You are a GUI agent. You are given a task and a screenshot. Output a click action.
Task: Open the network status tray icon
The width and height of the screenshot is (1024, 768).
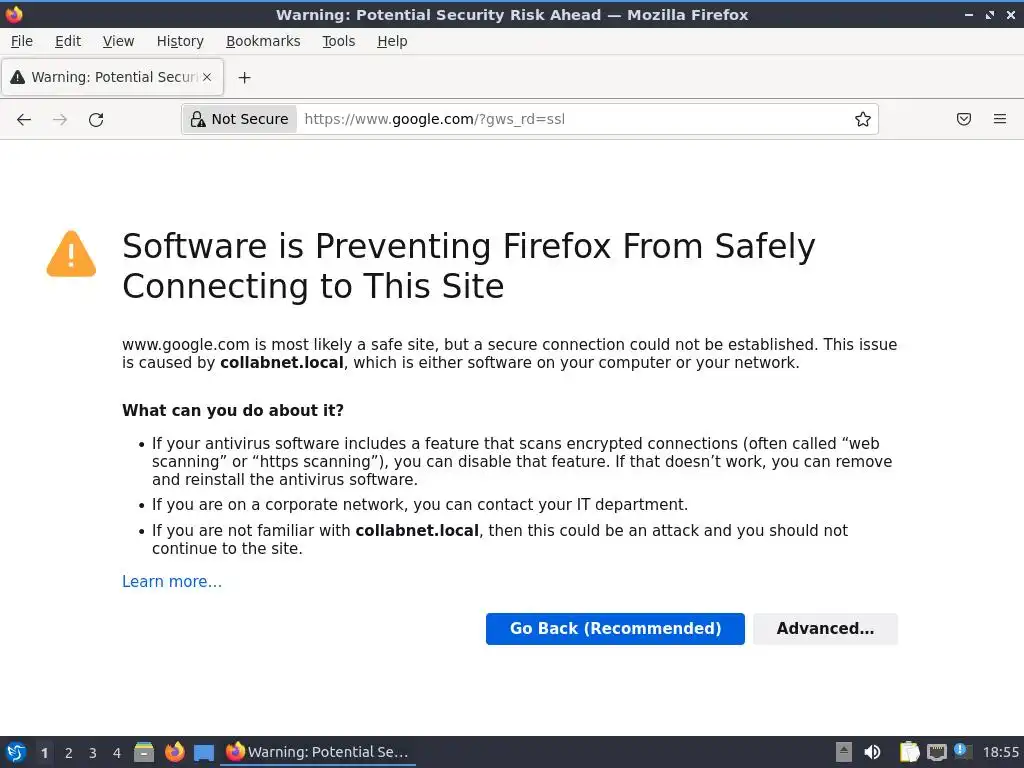pyautogui.click(x=936, y=752)
